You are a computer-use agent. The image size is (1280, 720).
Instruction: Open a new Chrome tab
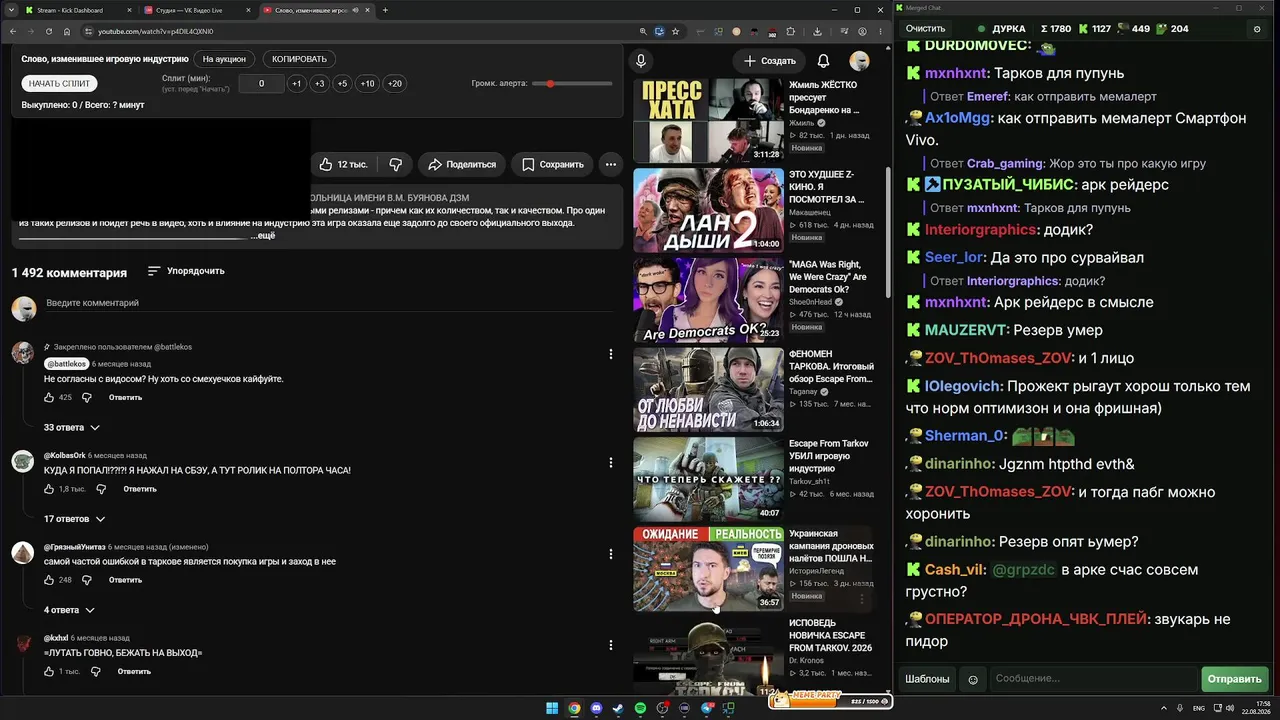click(385, 10)
